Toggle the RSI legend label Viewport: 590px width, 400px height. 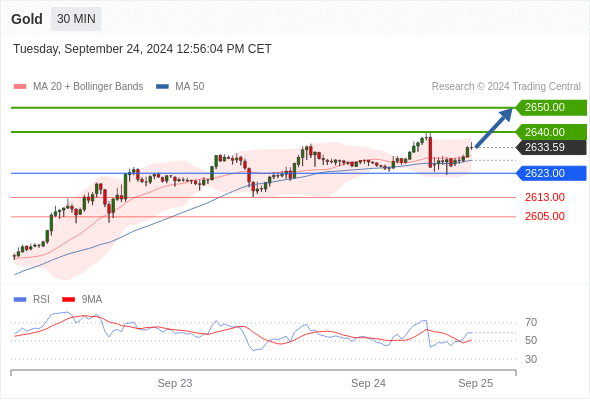[41, 300]
